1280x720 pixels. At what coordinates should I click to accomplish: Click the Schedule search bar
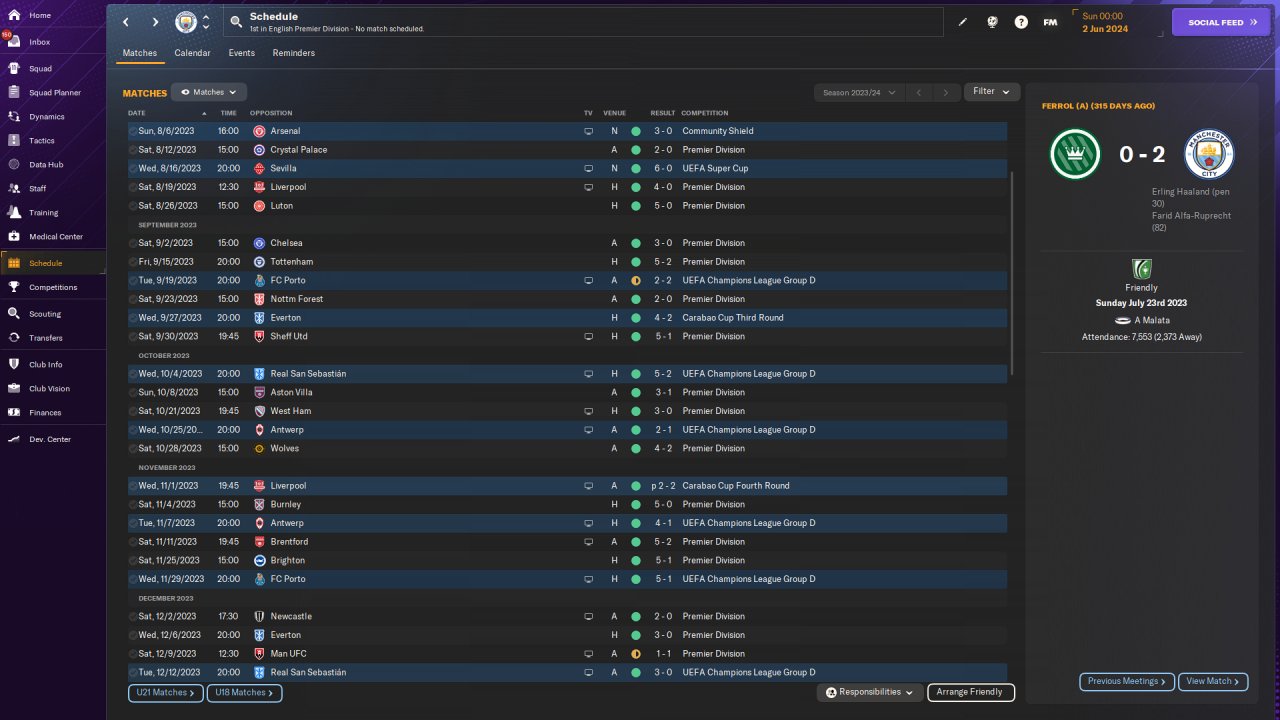(x=585, y=22)
